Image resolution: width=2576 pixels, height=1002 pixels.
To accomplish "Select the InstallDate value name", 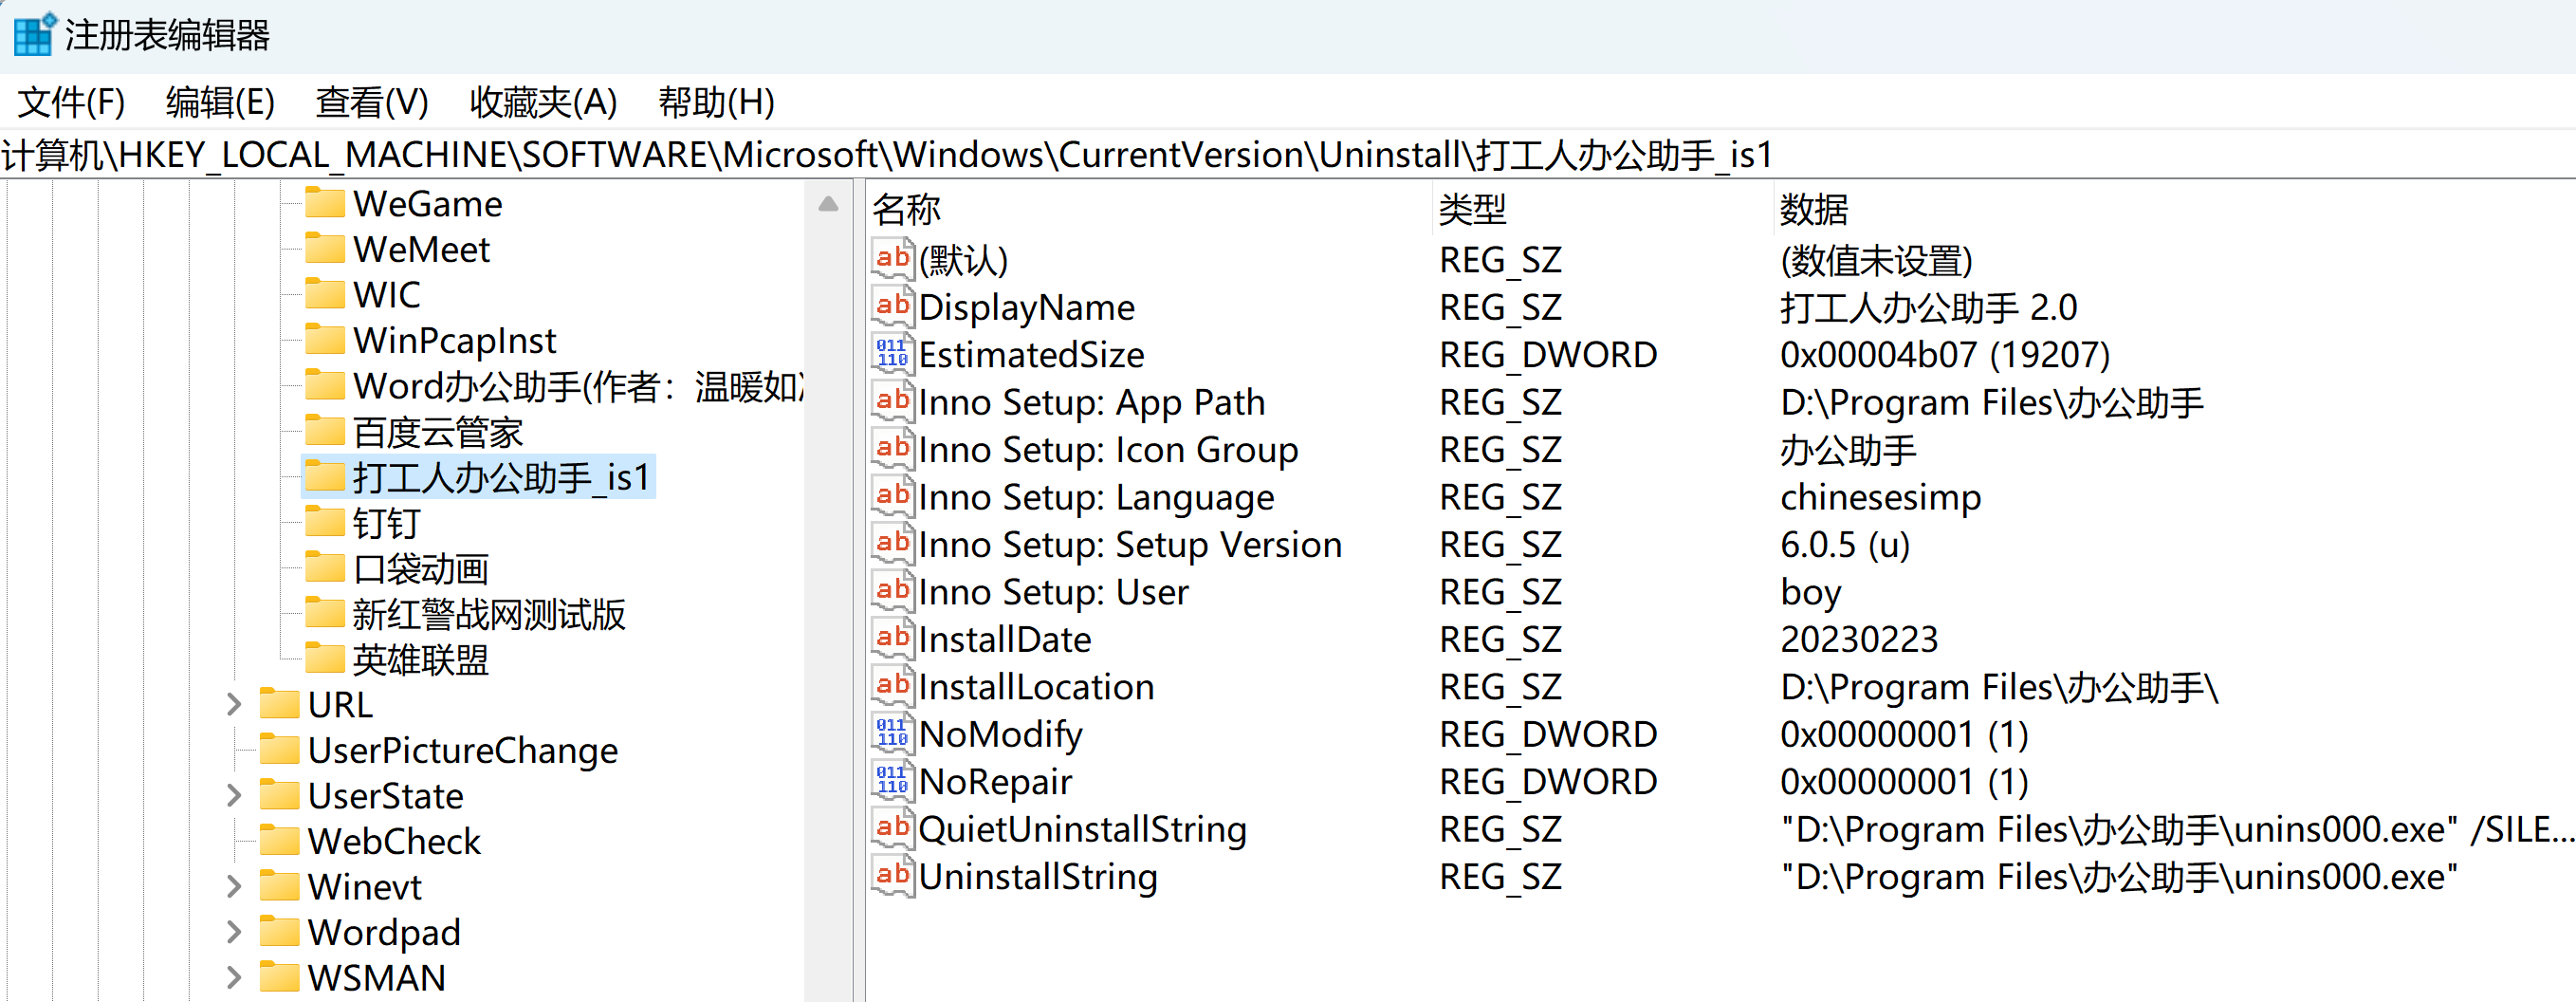I will click(1005, 639).
